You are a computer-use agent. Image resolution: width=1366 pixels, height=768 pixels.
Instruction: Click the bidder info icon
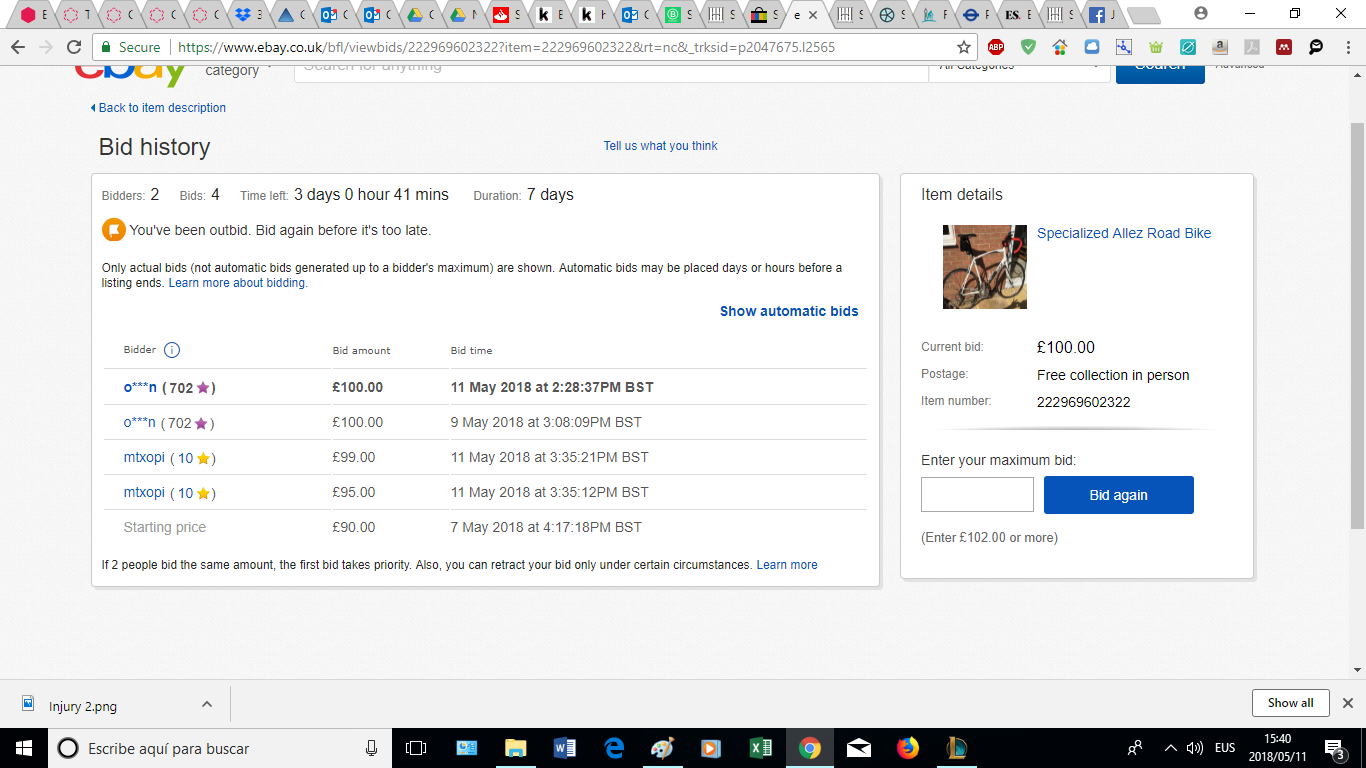(172, 350)
